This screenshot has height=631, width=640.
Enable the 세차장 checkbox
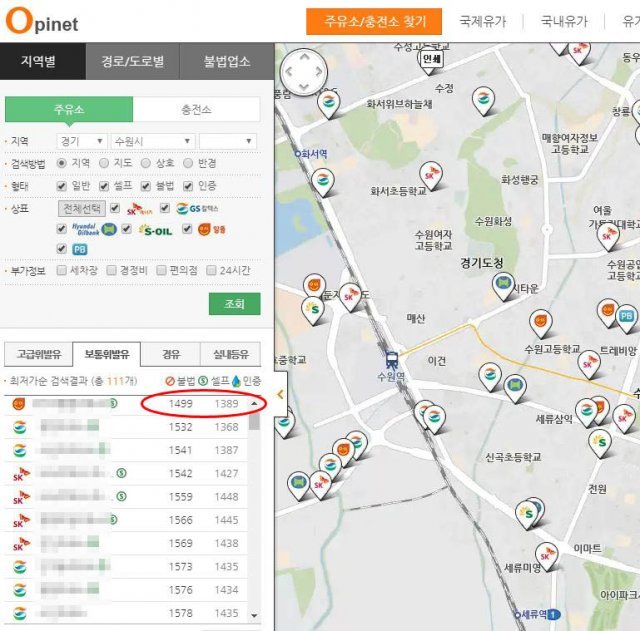pos(63,270)
